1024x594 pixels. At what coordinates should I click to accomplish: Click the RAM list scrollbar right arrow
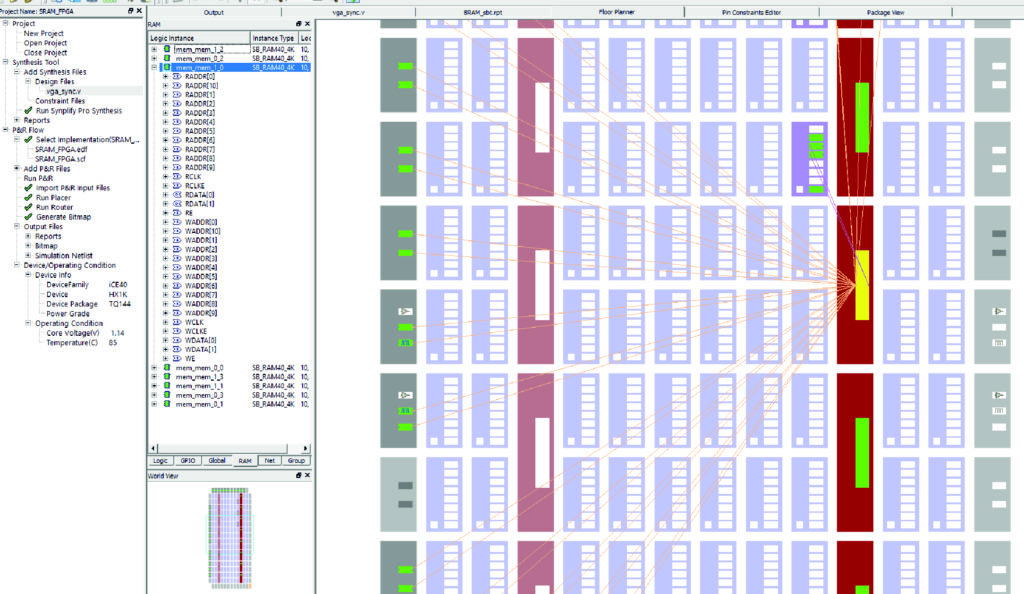click(x=306, y=448)
